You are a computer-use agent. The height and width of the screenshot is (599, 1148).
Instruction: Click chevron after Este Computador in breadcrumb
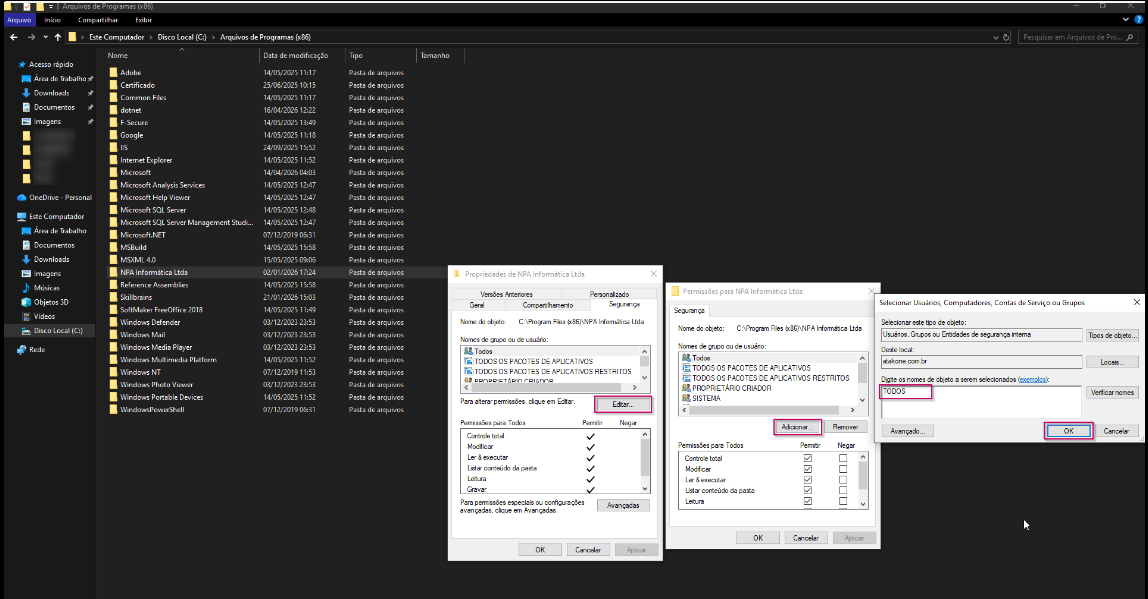pyautogui.click(x=151, y=37)
